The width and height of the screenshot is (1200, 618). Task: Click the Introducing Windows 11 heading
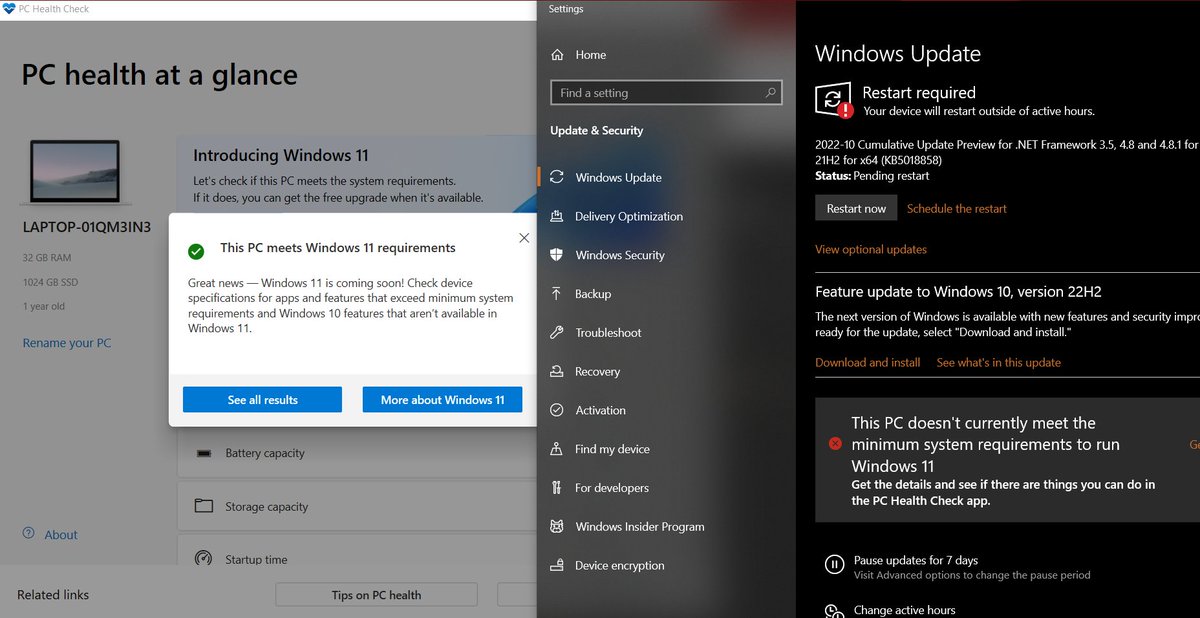(x=281, y=155)
